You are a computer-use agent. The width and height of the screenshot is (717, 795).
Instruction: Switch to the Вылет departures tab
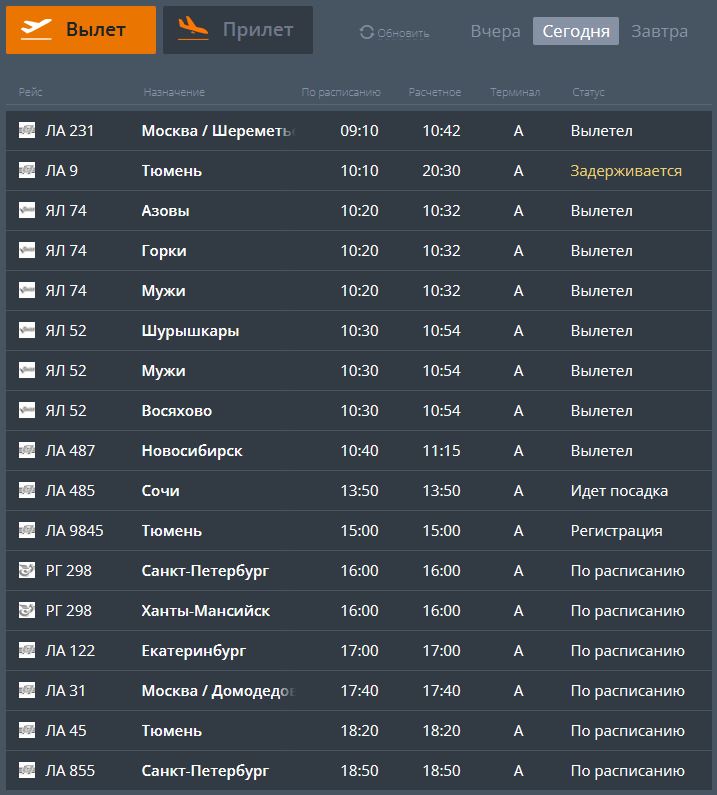click(81, 30)
